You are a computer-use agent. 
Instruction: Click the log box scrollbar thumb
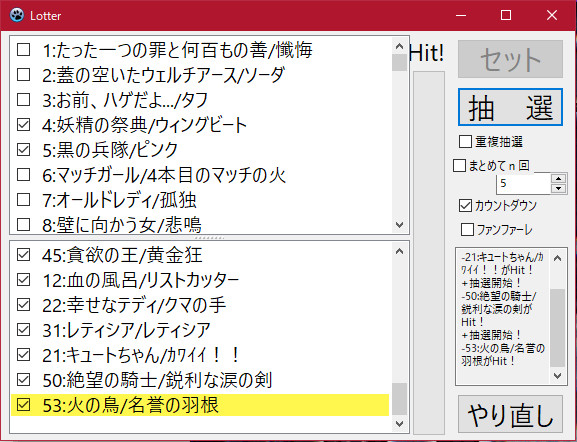click(x=557, y=328)
